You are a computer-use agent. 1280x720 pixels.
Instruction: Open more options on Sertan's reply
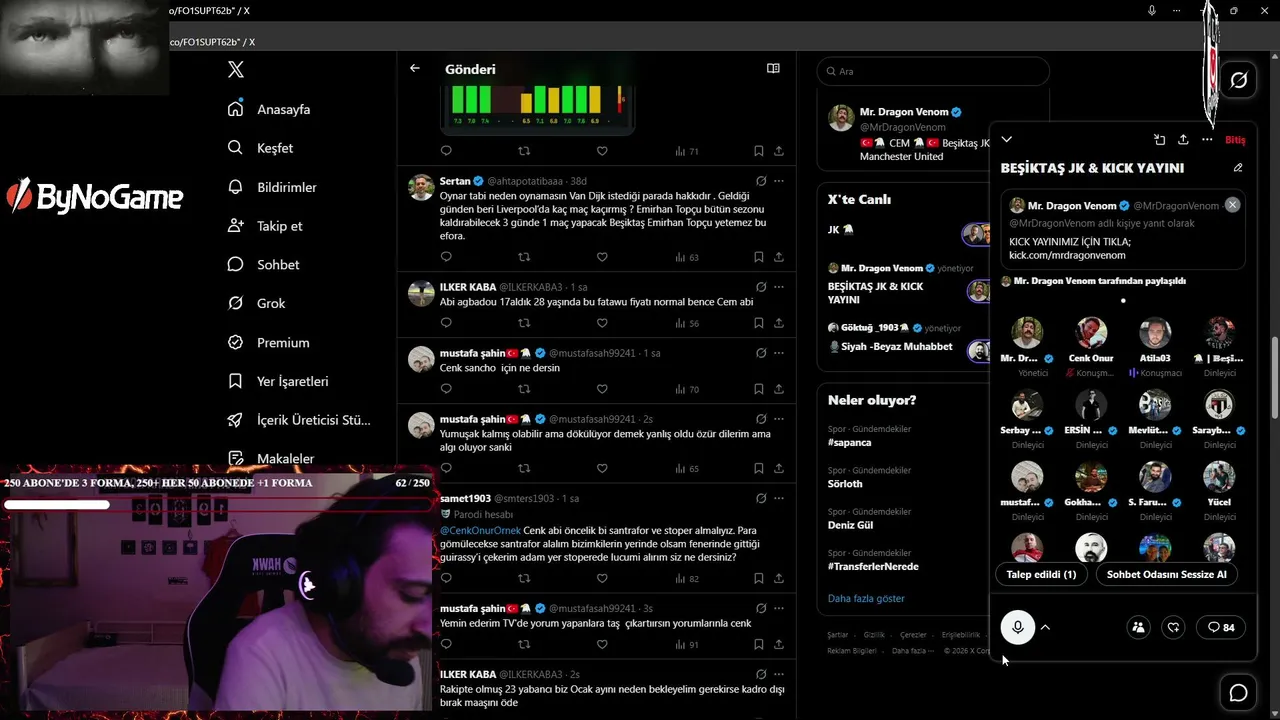point(779,181)
